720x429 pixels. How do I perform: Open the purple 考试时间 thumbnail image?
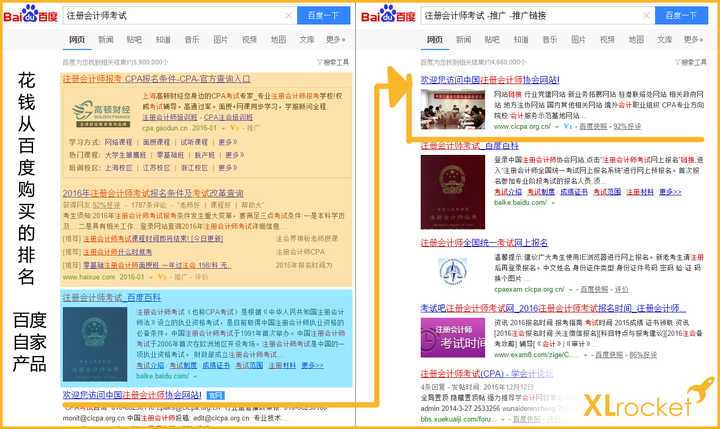point(453,338)
